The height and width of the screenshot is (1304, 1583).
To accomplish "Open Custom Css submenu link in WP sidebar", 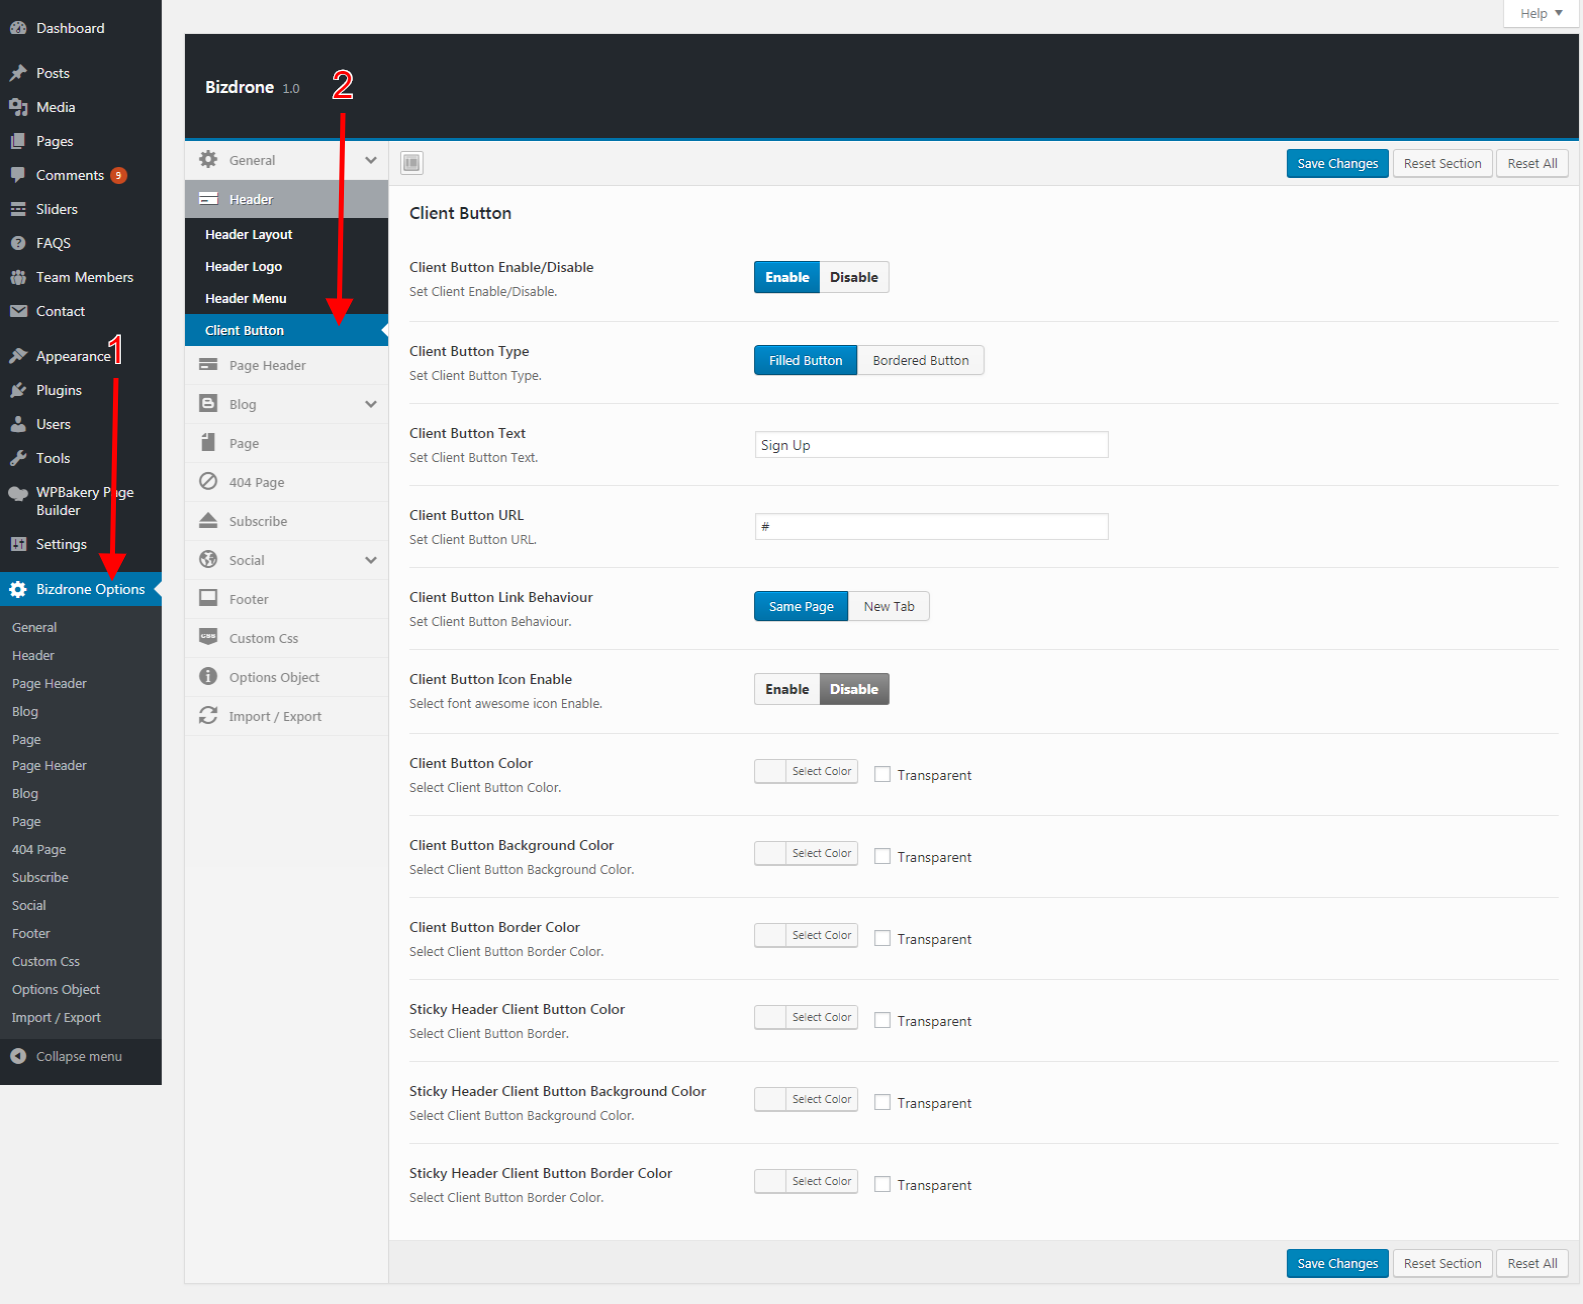I will 46,961.
